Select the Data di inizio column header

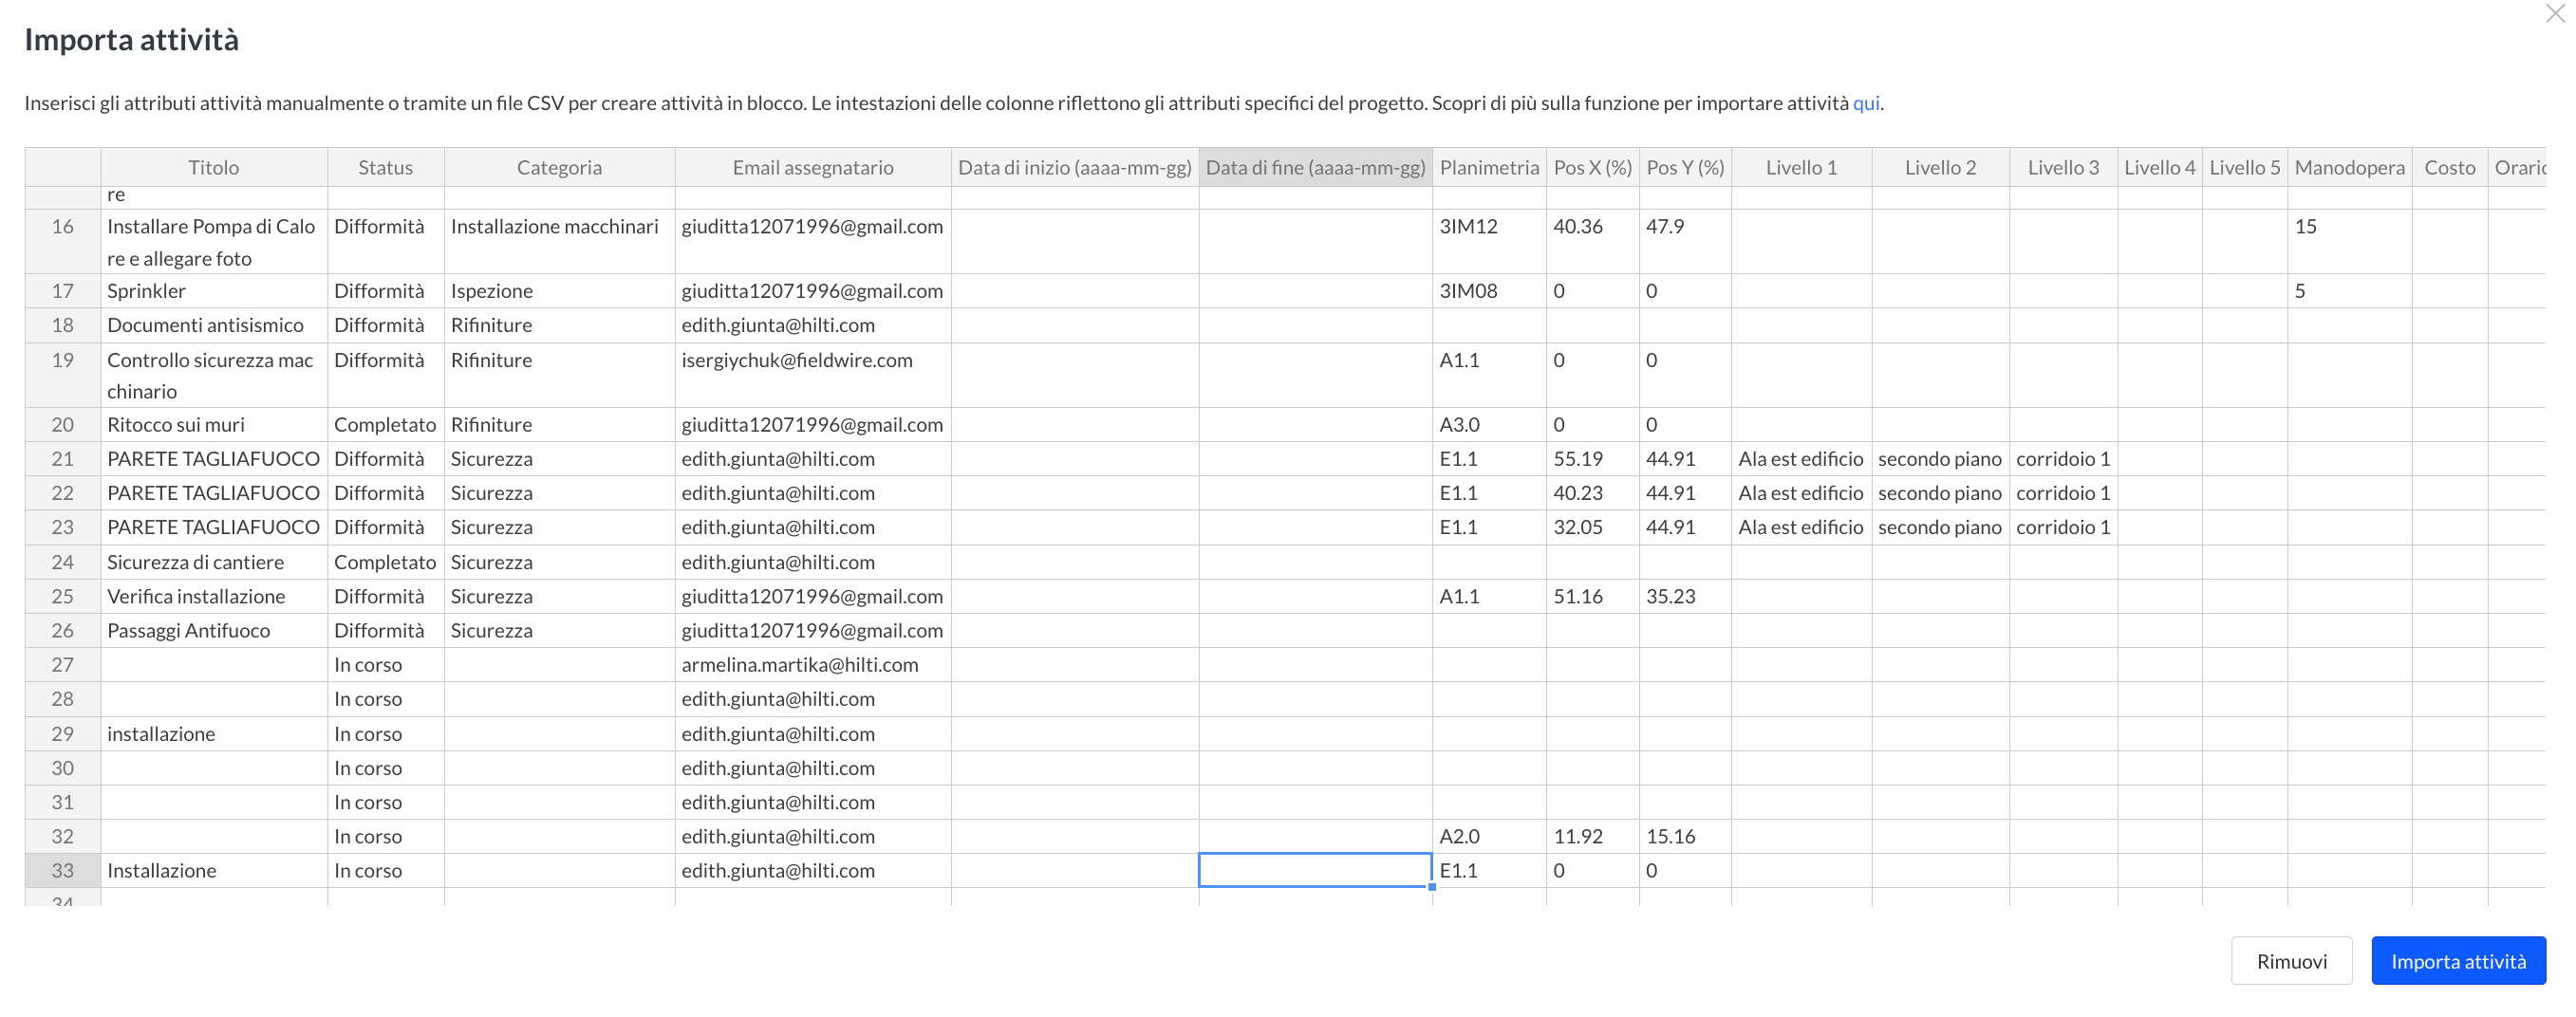[x=1075, y=167]
